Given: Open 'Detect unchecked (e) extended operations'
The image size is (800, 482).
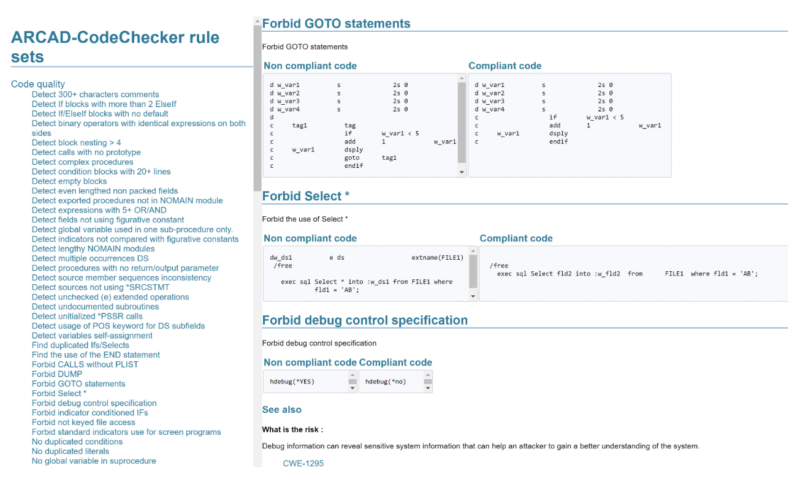Looking at the screenshot, I should click(110, 297).
